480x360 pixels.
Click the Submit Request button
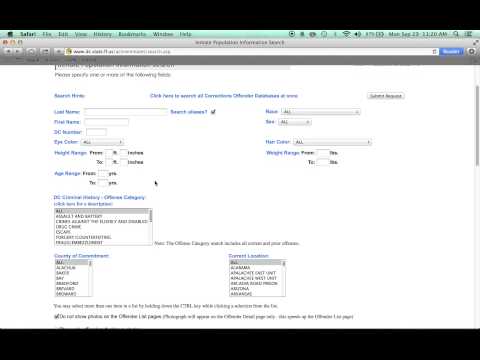386,96
